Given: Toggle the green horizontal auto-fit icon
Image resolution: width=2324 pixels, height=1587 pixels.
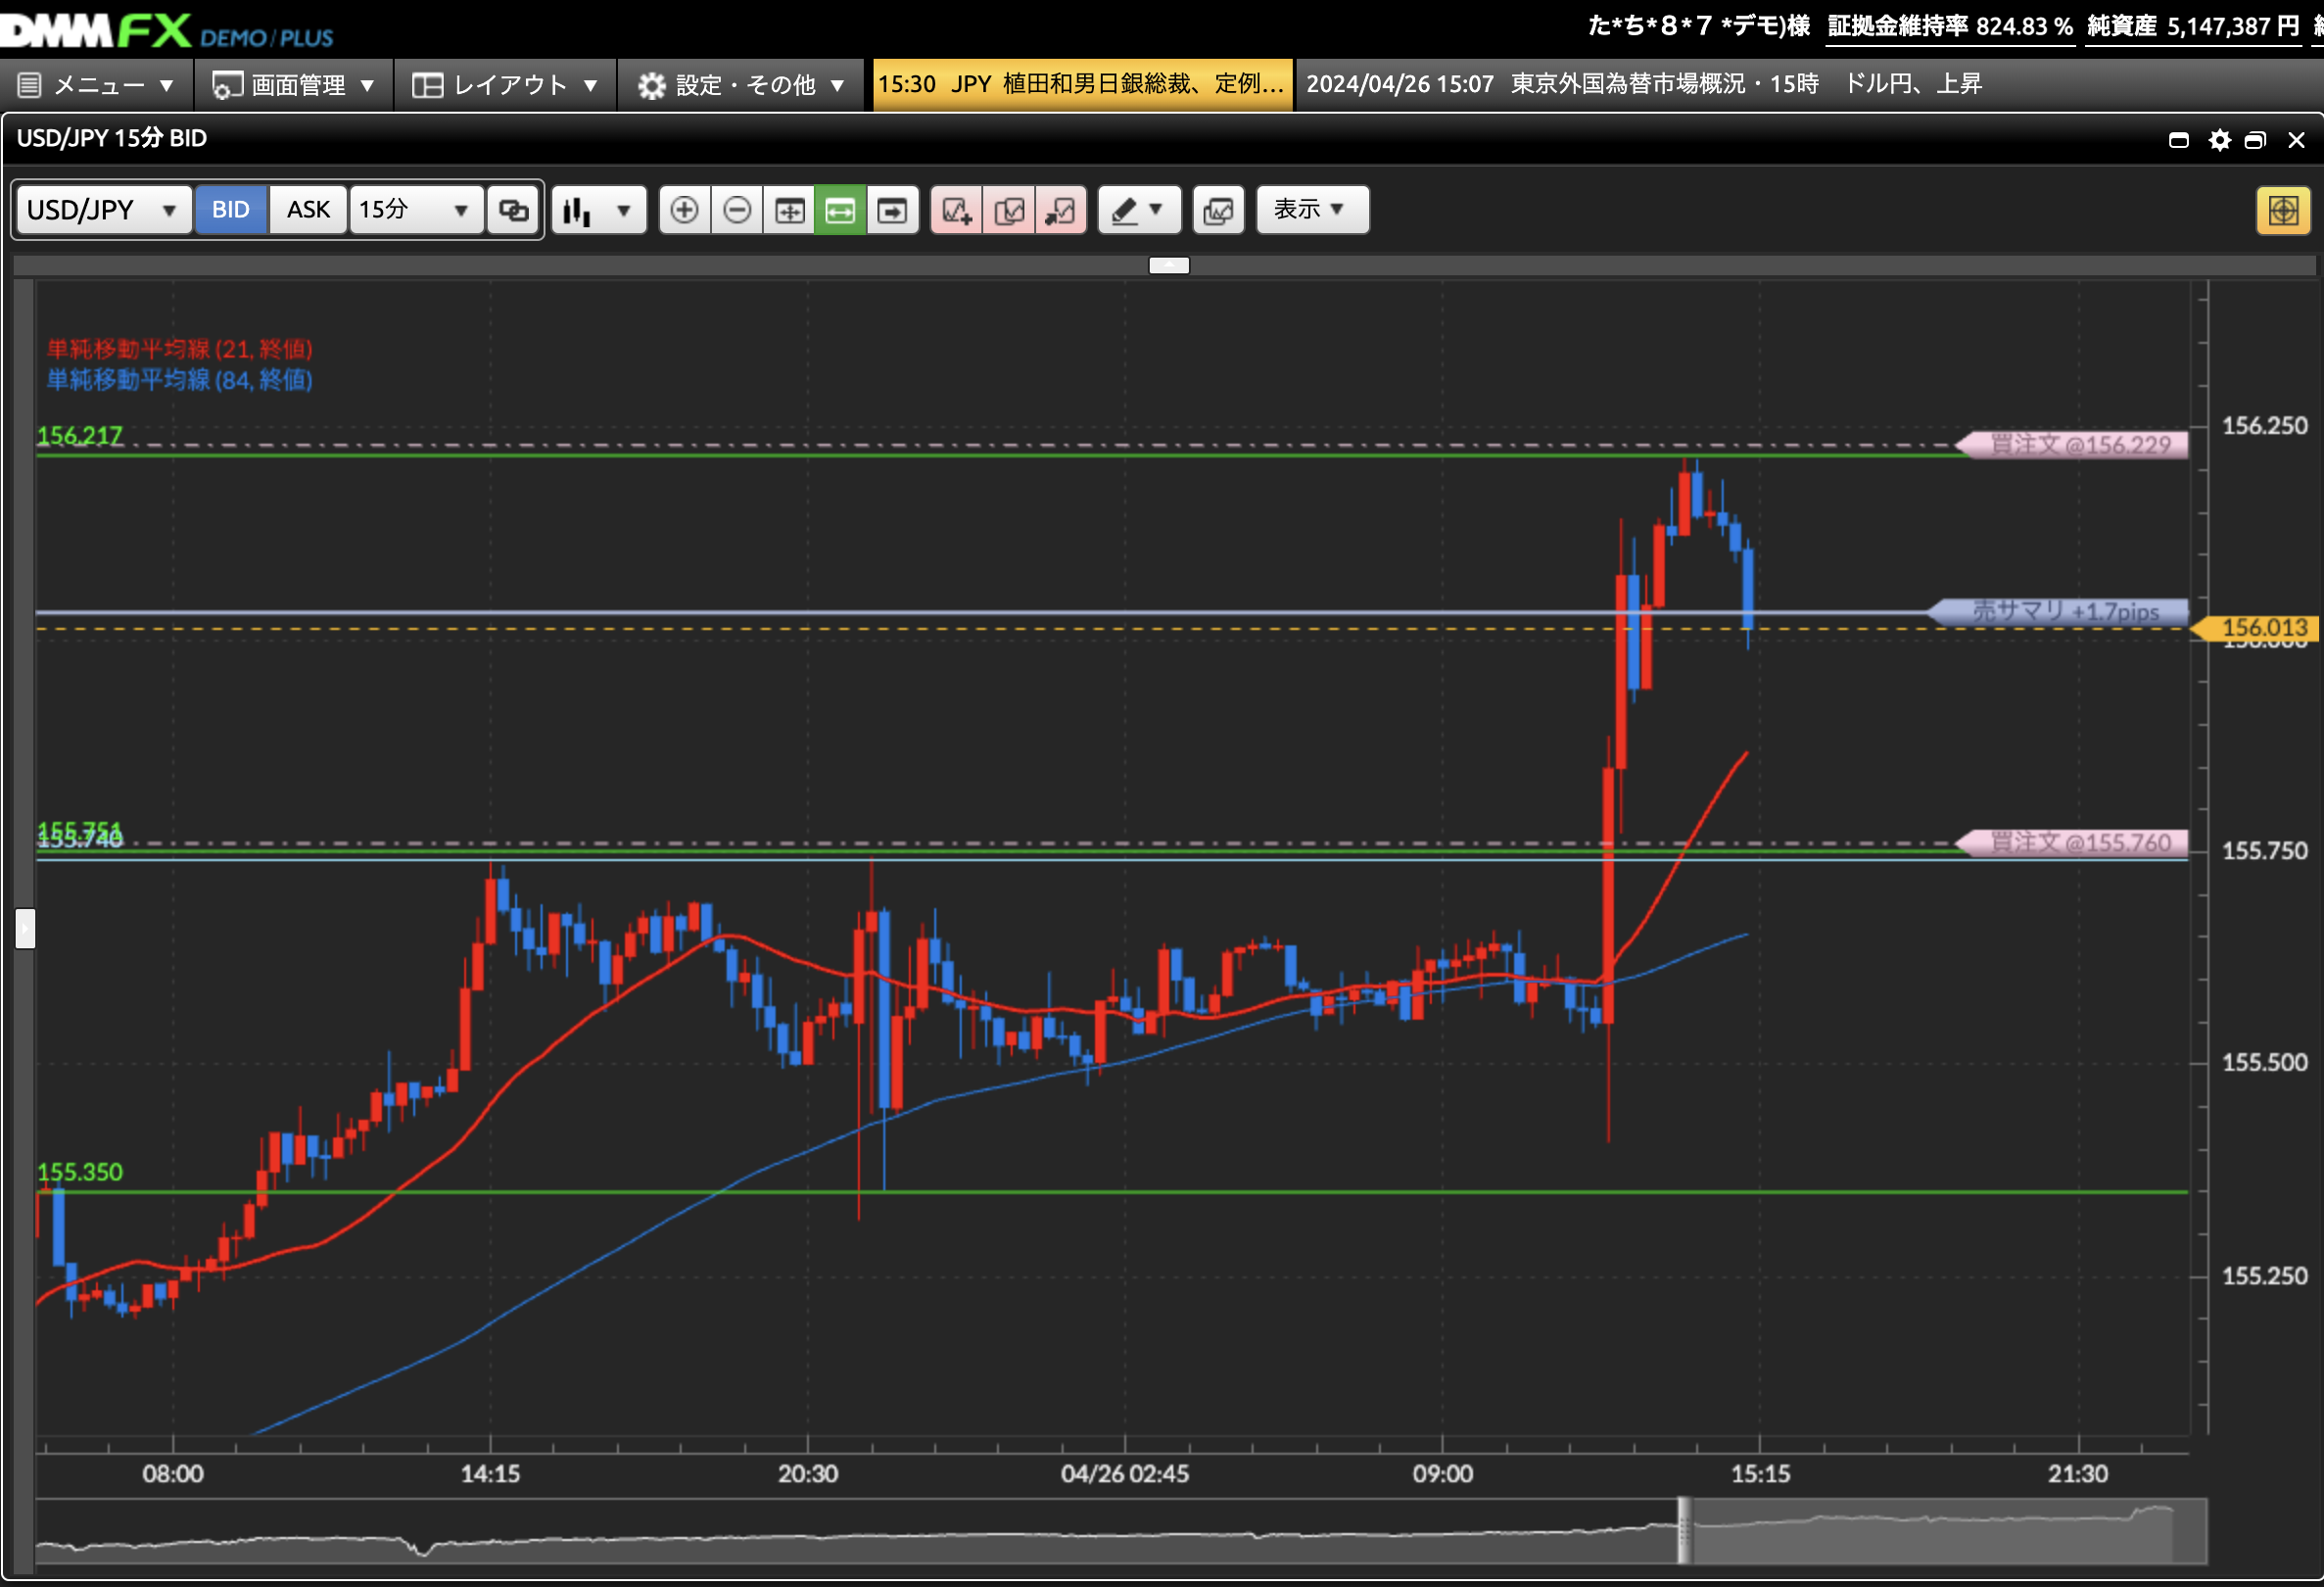Looking at the screenshot, I should tap(840, 210).
